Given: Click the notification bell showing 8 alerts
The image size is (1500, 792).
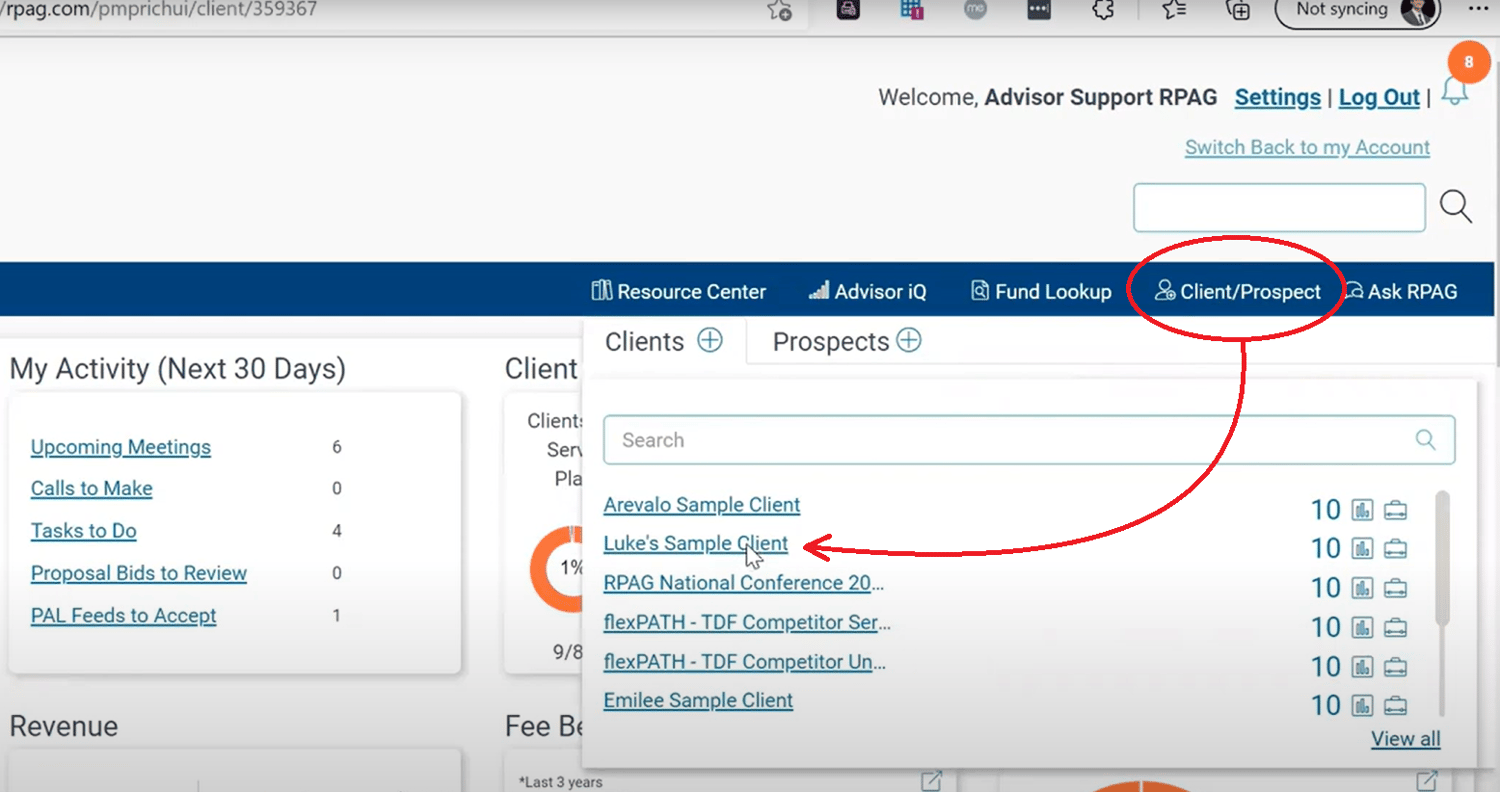Looking at the screenshot, I should click(1456, 90).
